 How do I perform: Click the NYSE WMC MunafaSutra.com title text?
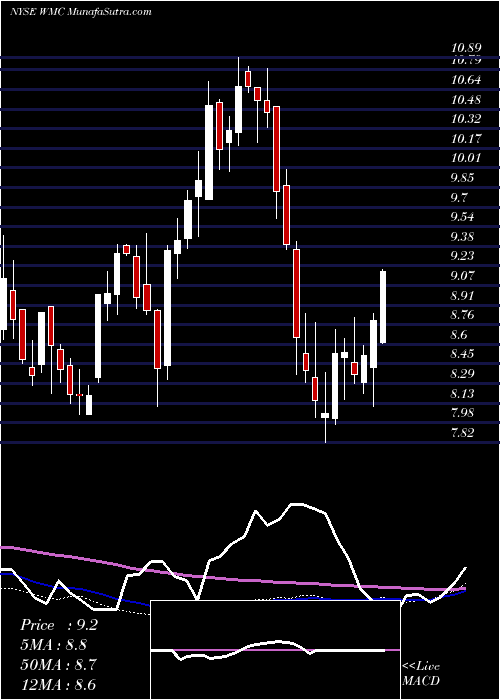coord(81,12)
